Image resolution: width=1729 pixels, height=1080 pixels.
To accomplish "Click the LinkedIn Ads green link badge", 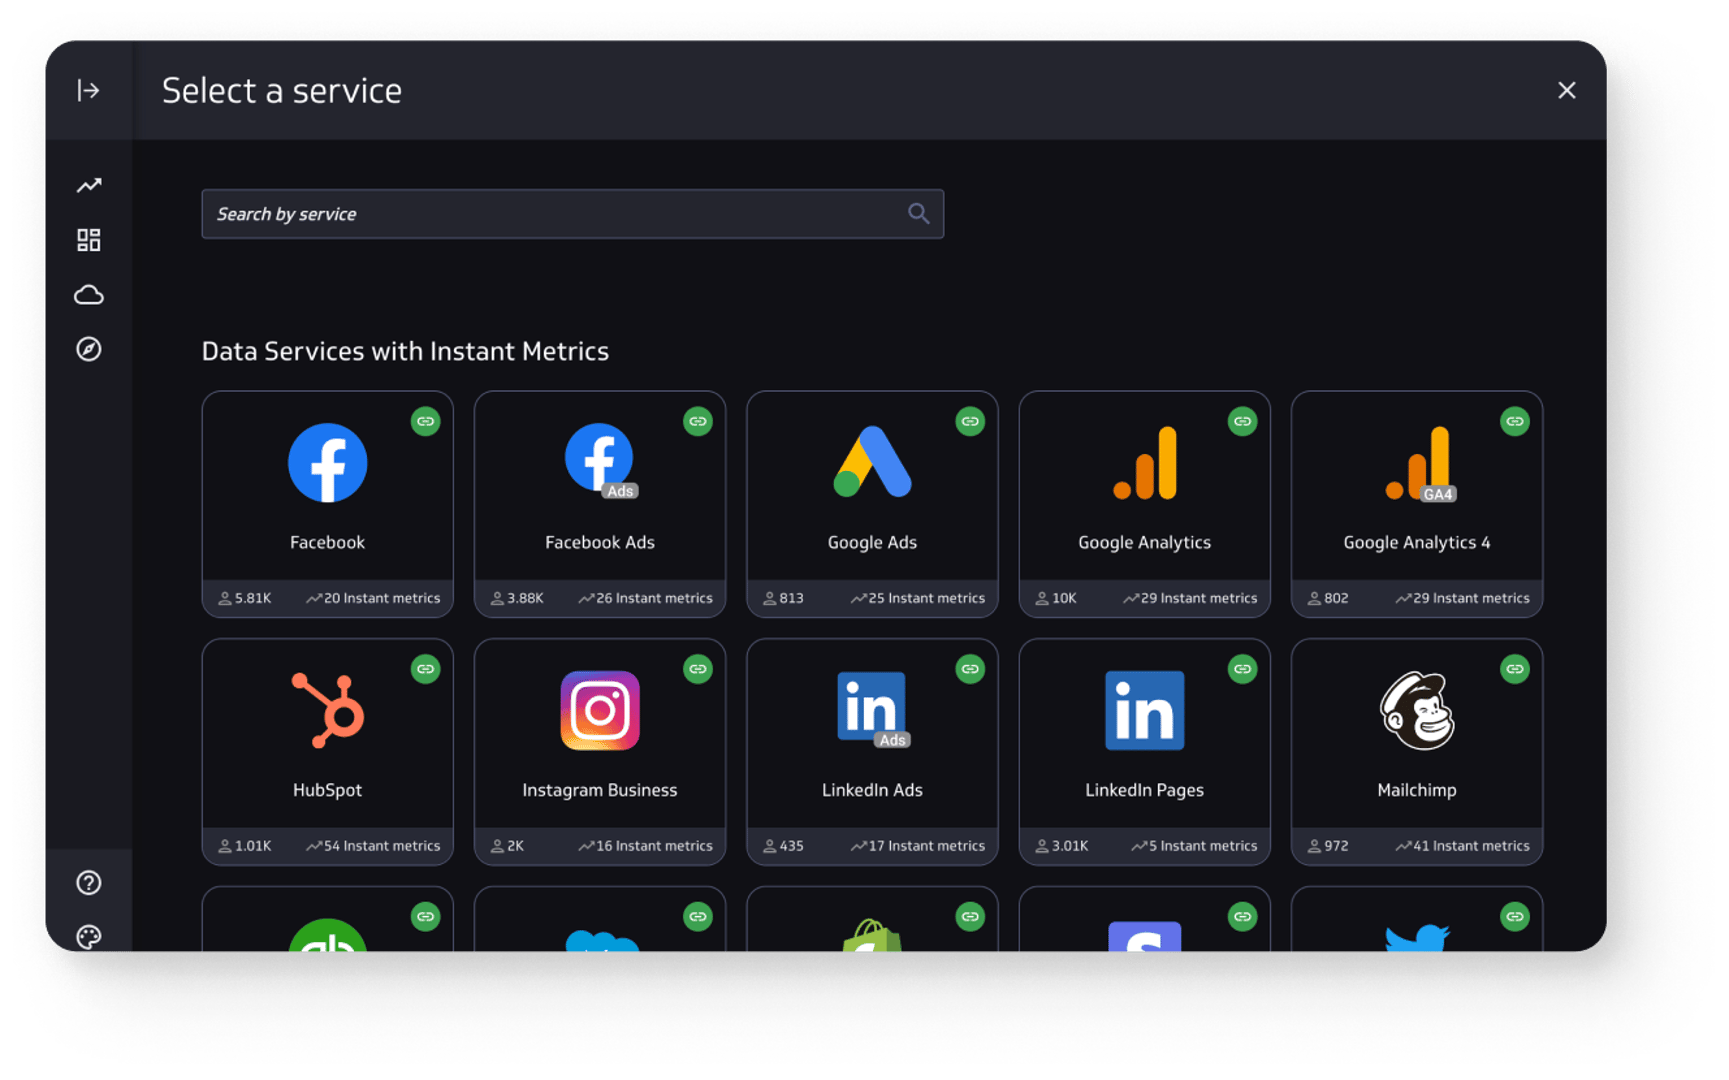I will pyautogui.click(x=970, y=669).
